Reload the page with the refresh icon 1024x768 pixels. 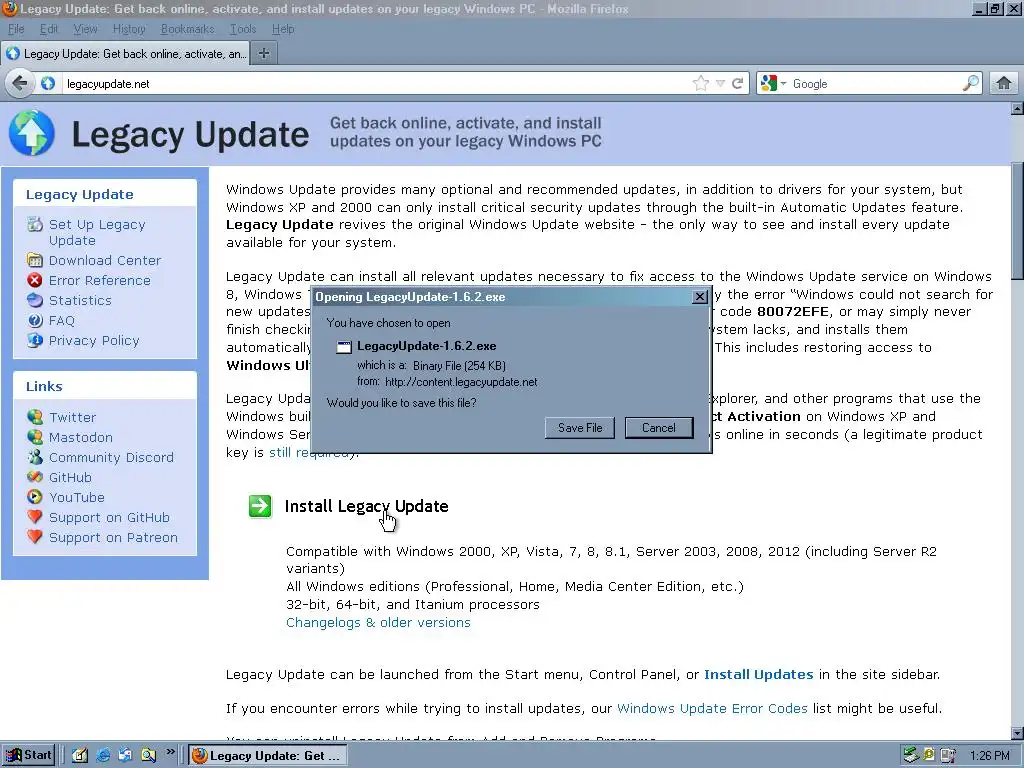pos(737,84)
